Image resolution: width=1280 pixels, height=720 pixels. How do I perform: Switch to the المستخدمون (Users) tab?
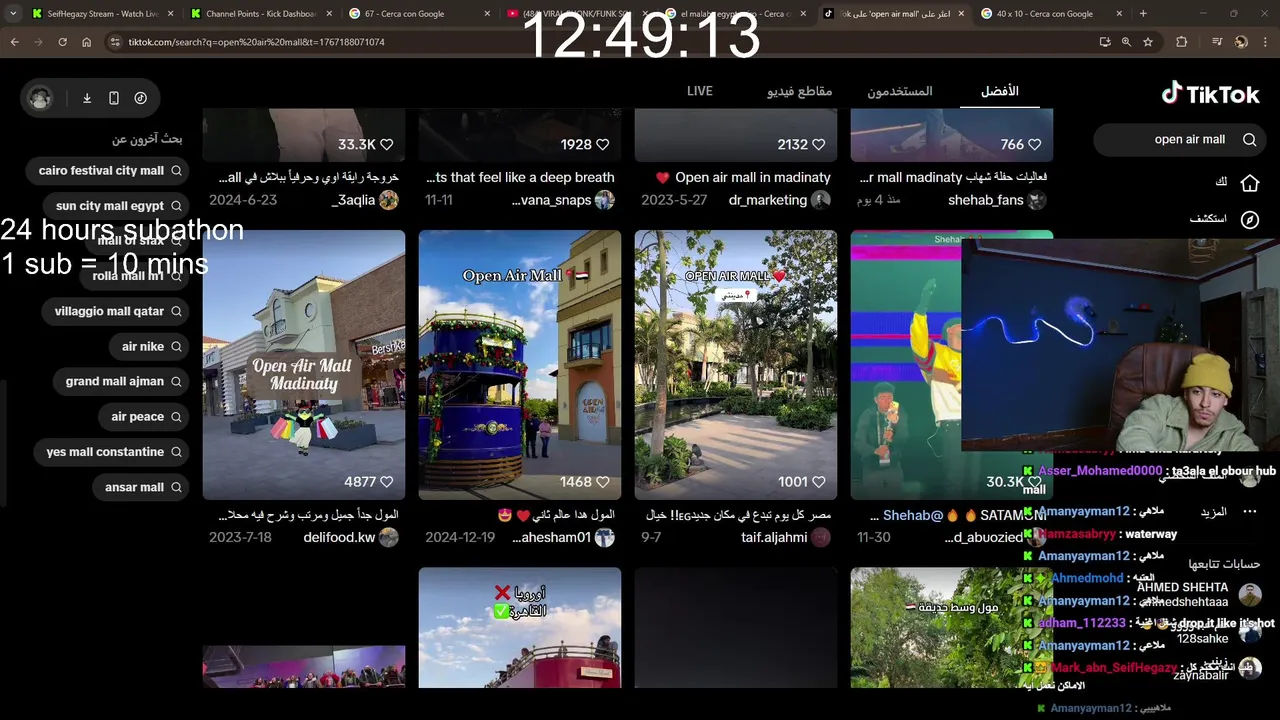[900, 91]
